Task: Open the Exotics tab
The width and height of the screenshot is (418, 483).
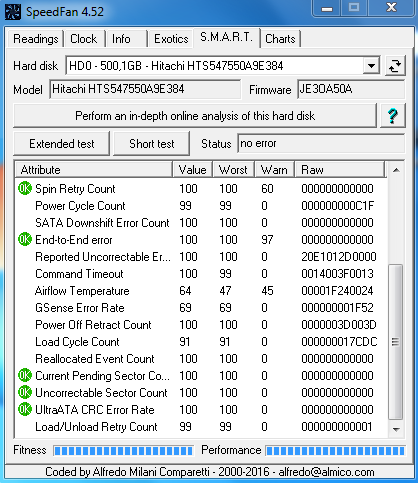Action: [x=171, y=39]
